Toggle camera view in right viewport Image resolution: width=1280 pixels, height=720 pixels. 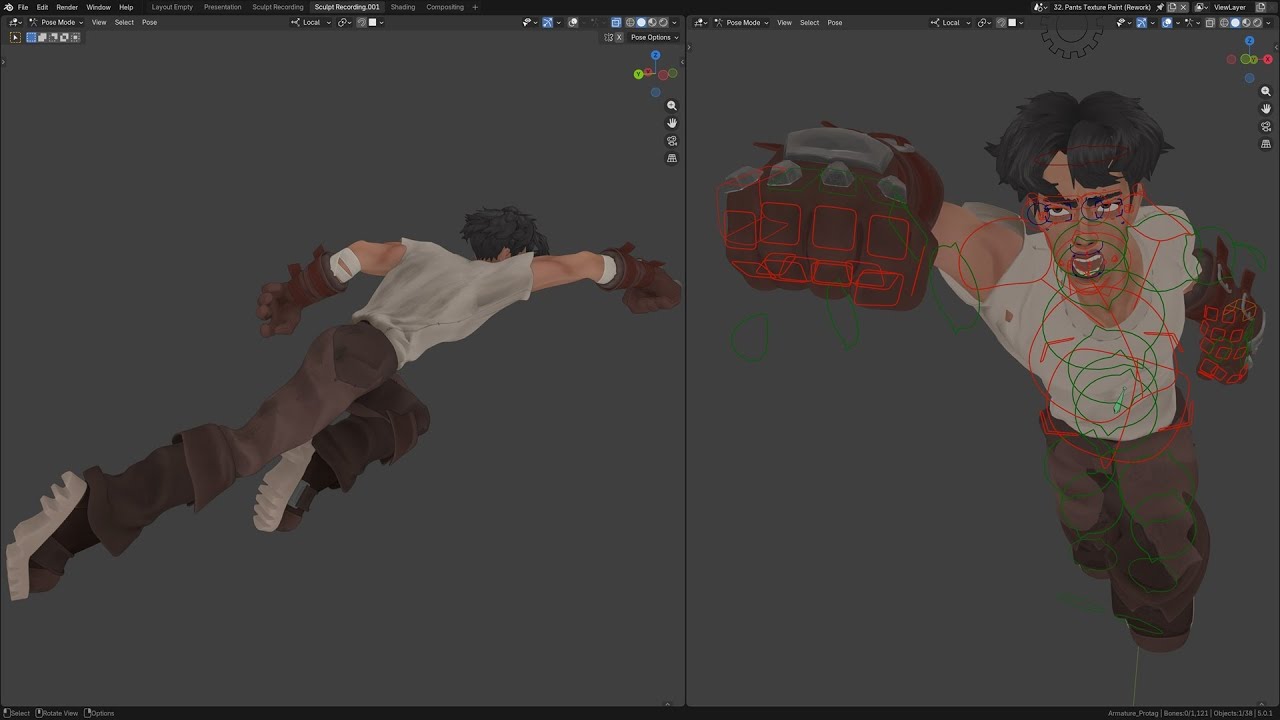(x=1266, y=127)
